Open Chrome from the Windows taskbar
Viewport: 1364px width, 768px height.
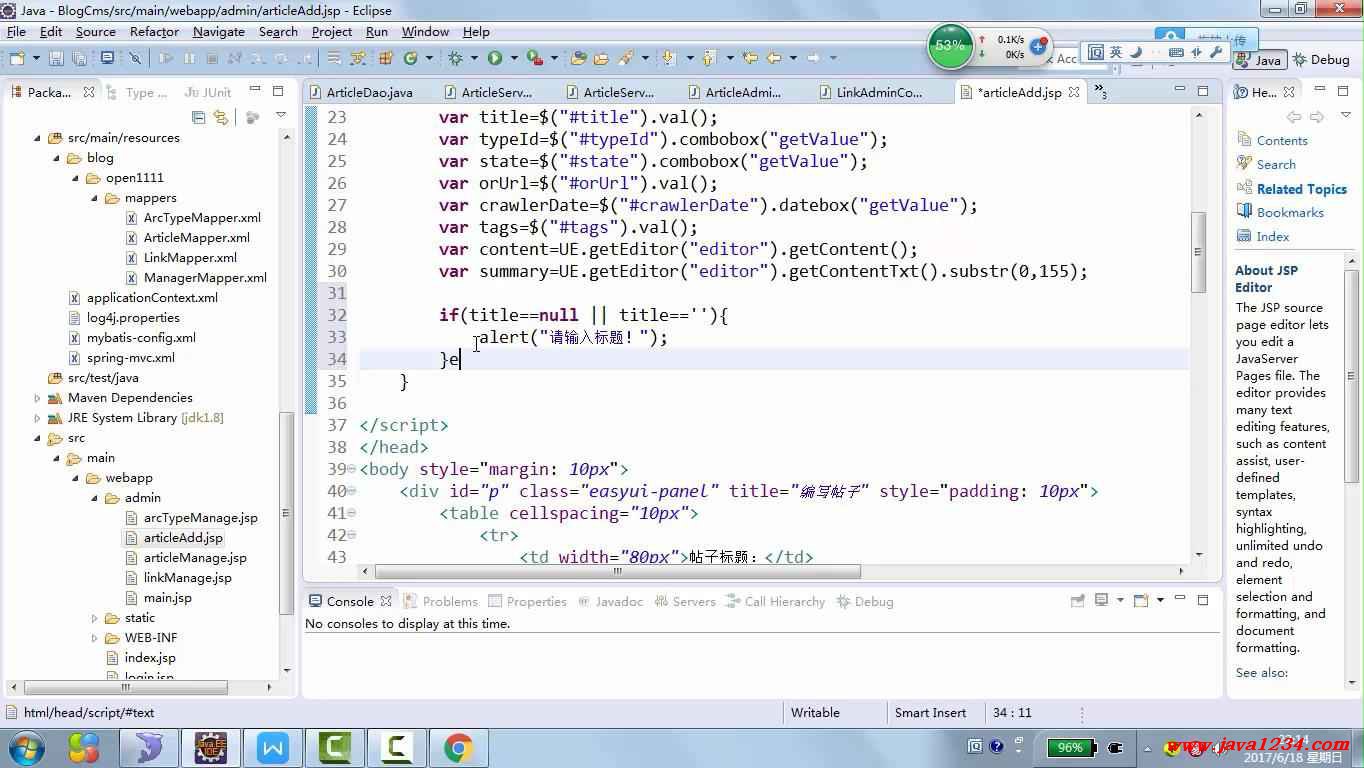[x=459, y=747]
